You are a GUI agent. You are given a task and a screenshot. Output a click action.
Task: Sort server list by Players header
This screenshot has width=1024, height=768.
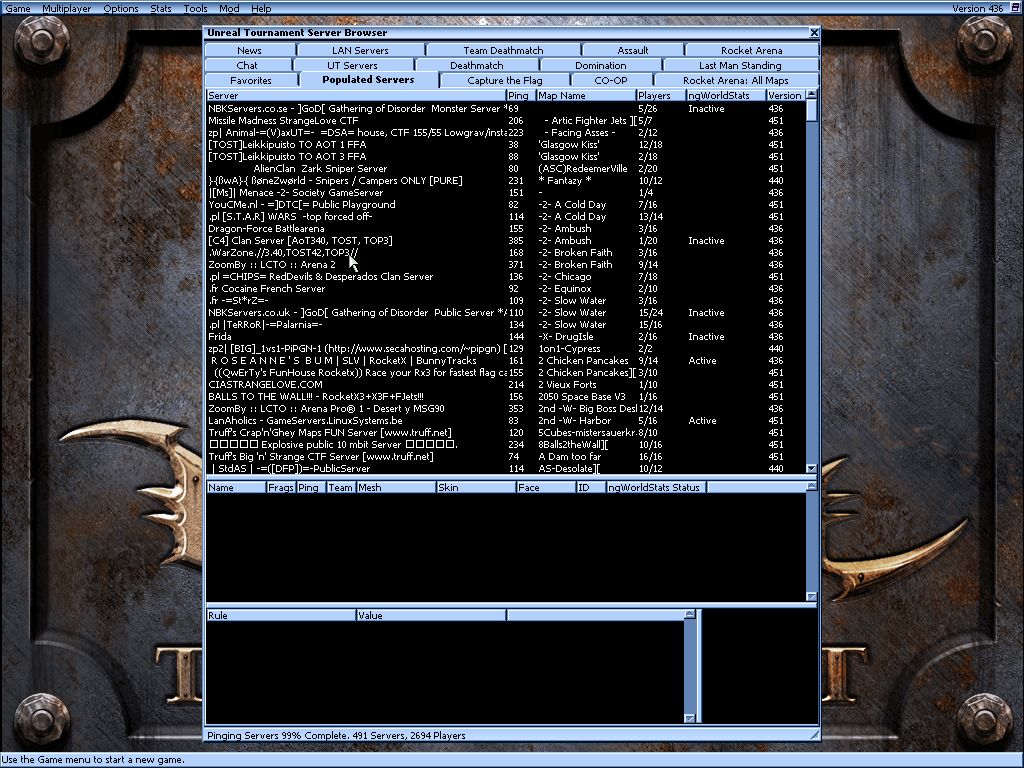[x=661, y=95]
